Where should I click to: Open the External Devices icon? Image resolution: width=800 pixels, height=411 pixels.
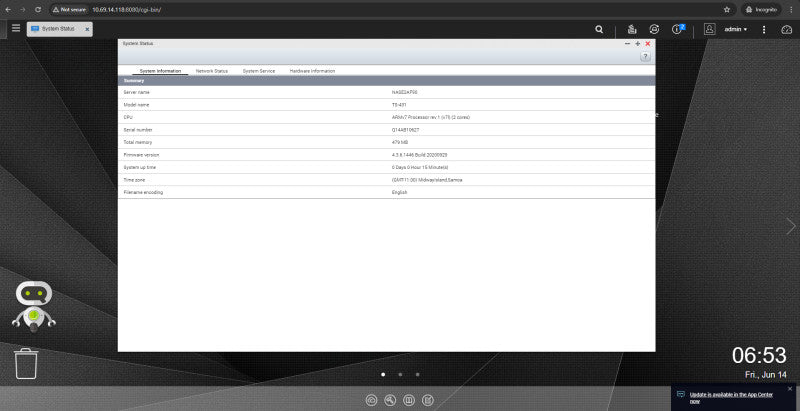pyautogui.click(x=654, y=30)
